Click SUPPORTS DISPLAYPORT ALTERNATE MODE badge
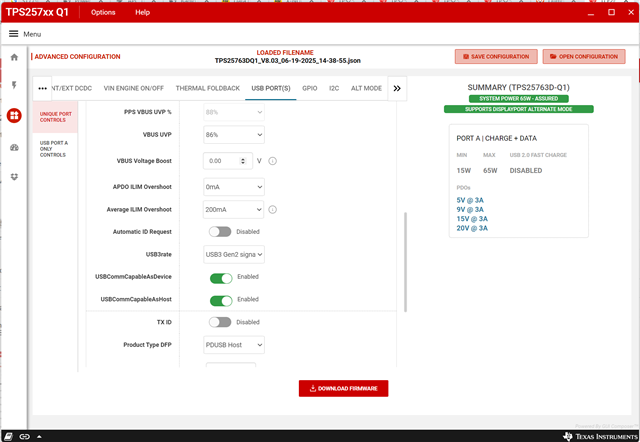 click(518, 109)
